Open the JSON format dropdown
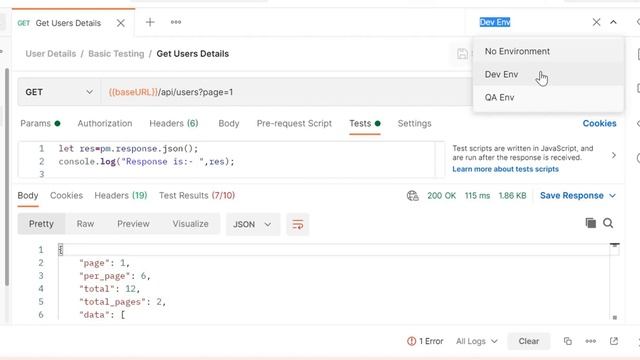The width and height of the screenshot is (640, 360). [253, 224]
